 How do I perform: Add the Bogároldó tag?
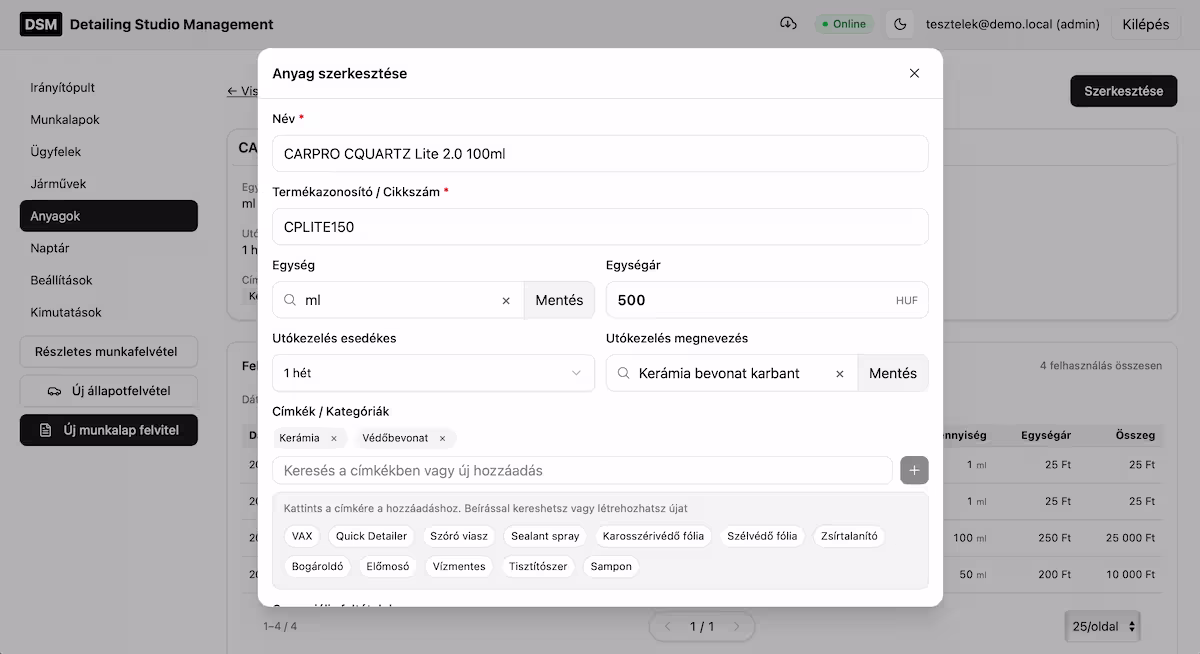pyautogui.click(x=317, y=566)
